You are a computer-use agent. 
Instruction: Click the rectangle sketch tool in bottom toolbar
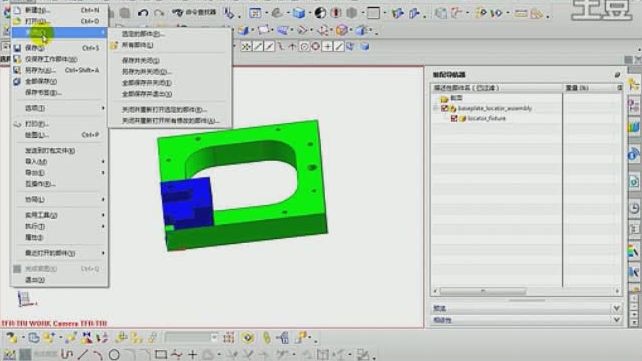tap(161, 354)
